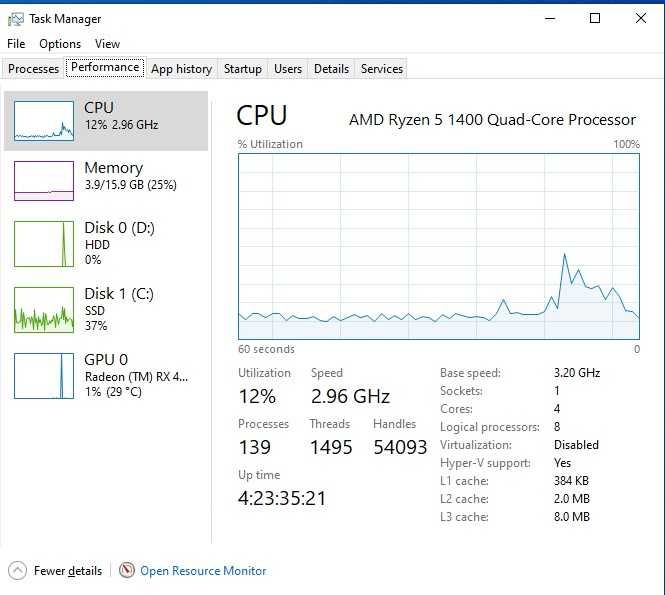Go to the Startup tab
Image resolution: width=665 pixels, height=595 pixels.
[243, 69]
